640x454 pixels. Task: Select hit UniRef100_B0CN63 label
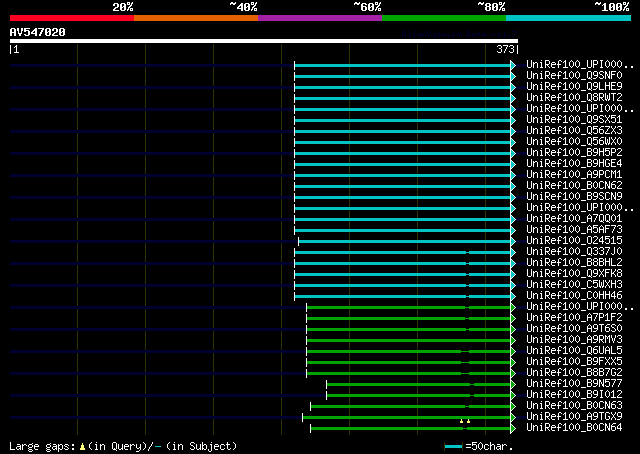(x=574, y=406)
